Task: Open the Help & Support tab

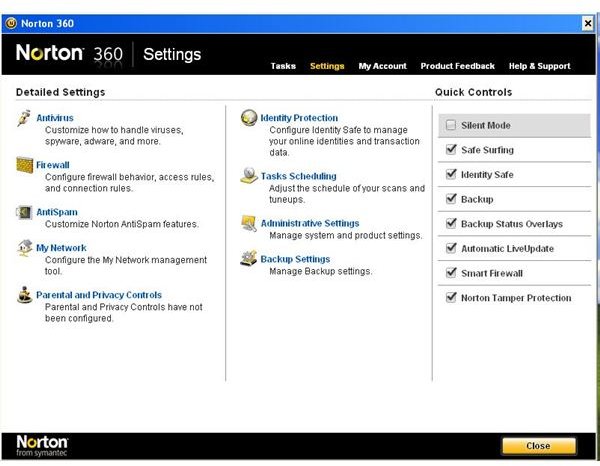Action: tap(540, 66)
